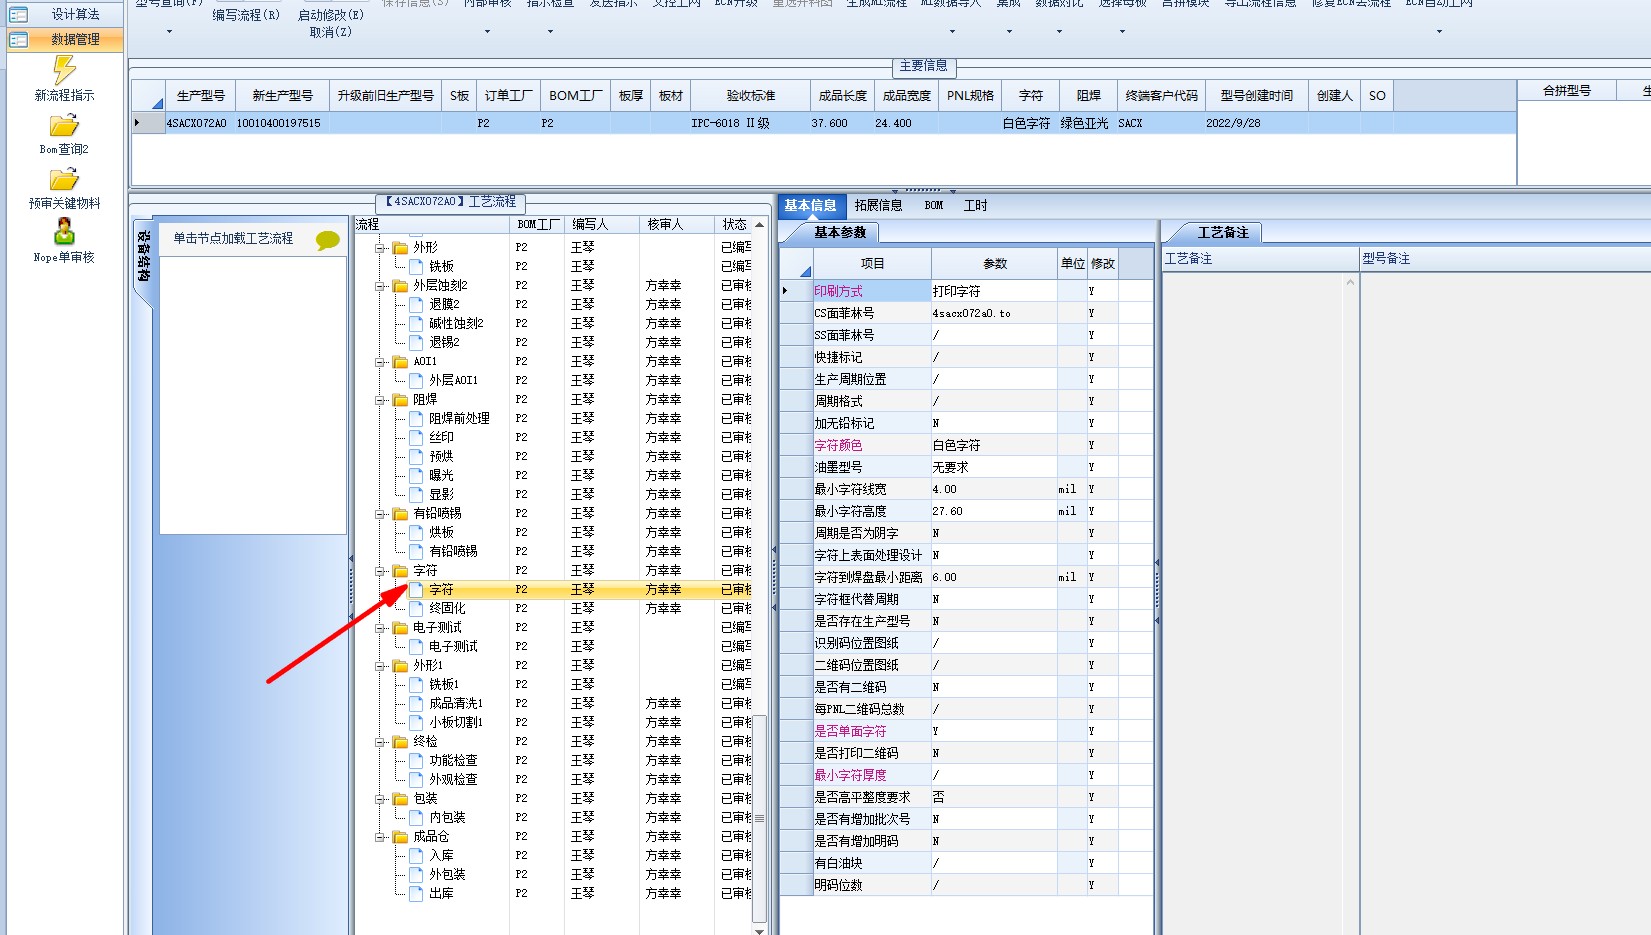Viewport: 1651px width, 935px height.
Task: Switch to the BOM tab
Action: pyautogui.click(x=934, y=205)
